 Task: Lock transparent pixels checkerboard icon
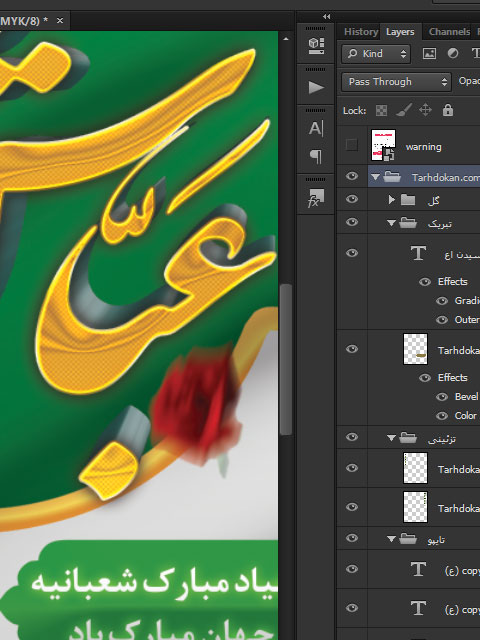click(381, 111)
